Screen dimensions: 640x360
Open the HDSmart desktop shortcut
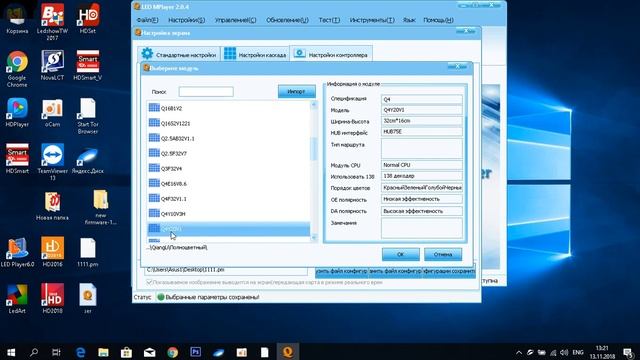(x=17, y=159)
